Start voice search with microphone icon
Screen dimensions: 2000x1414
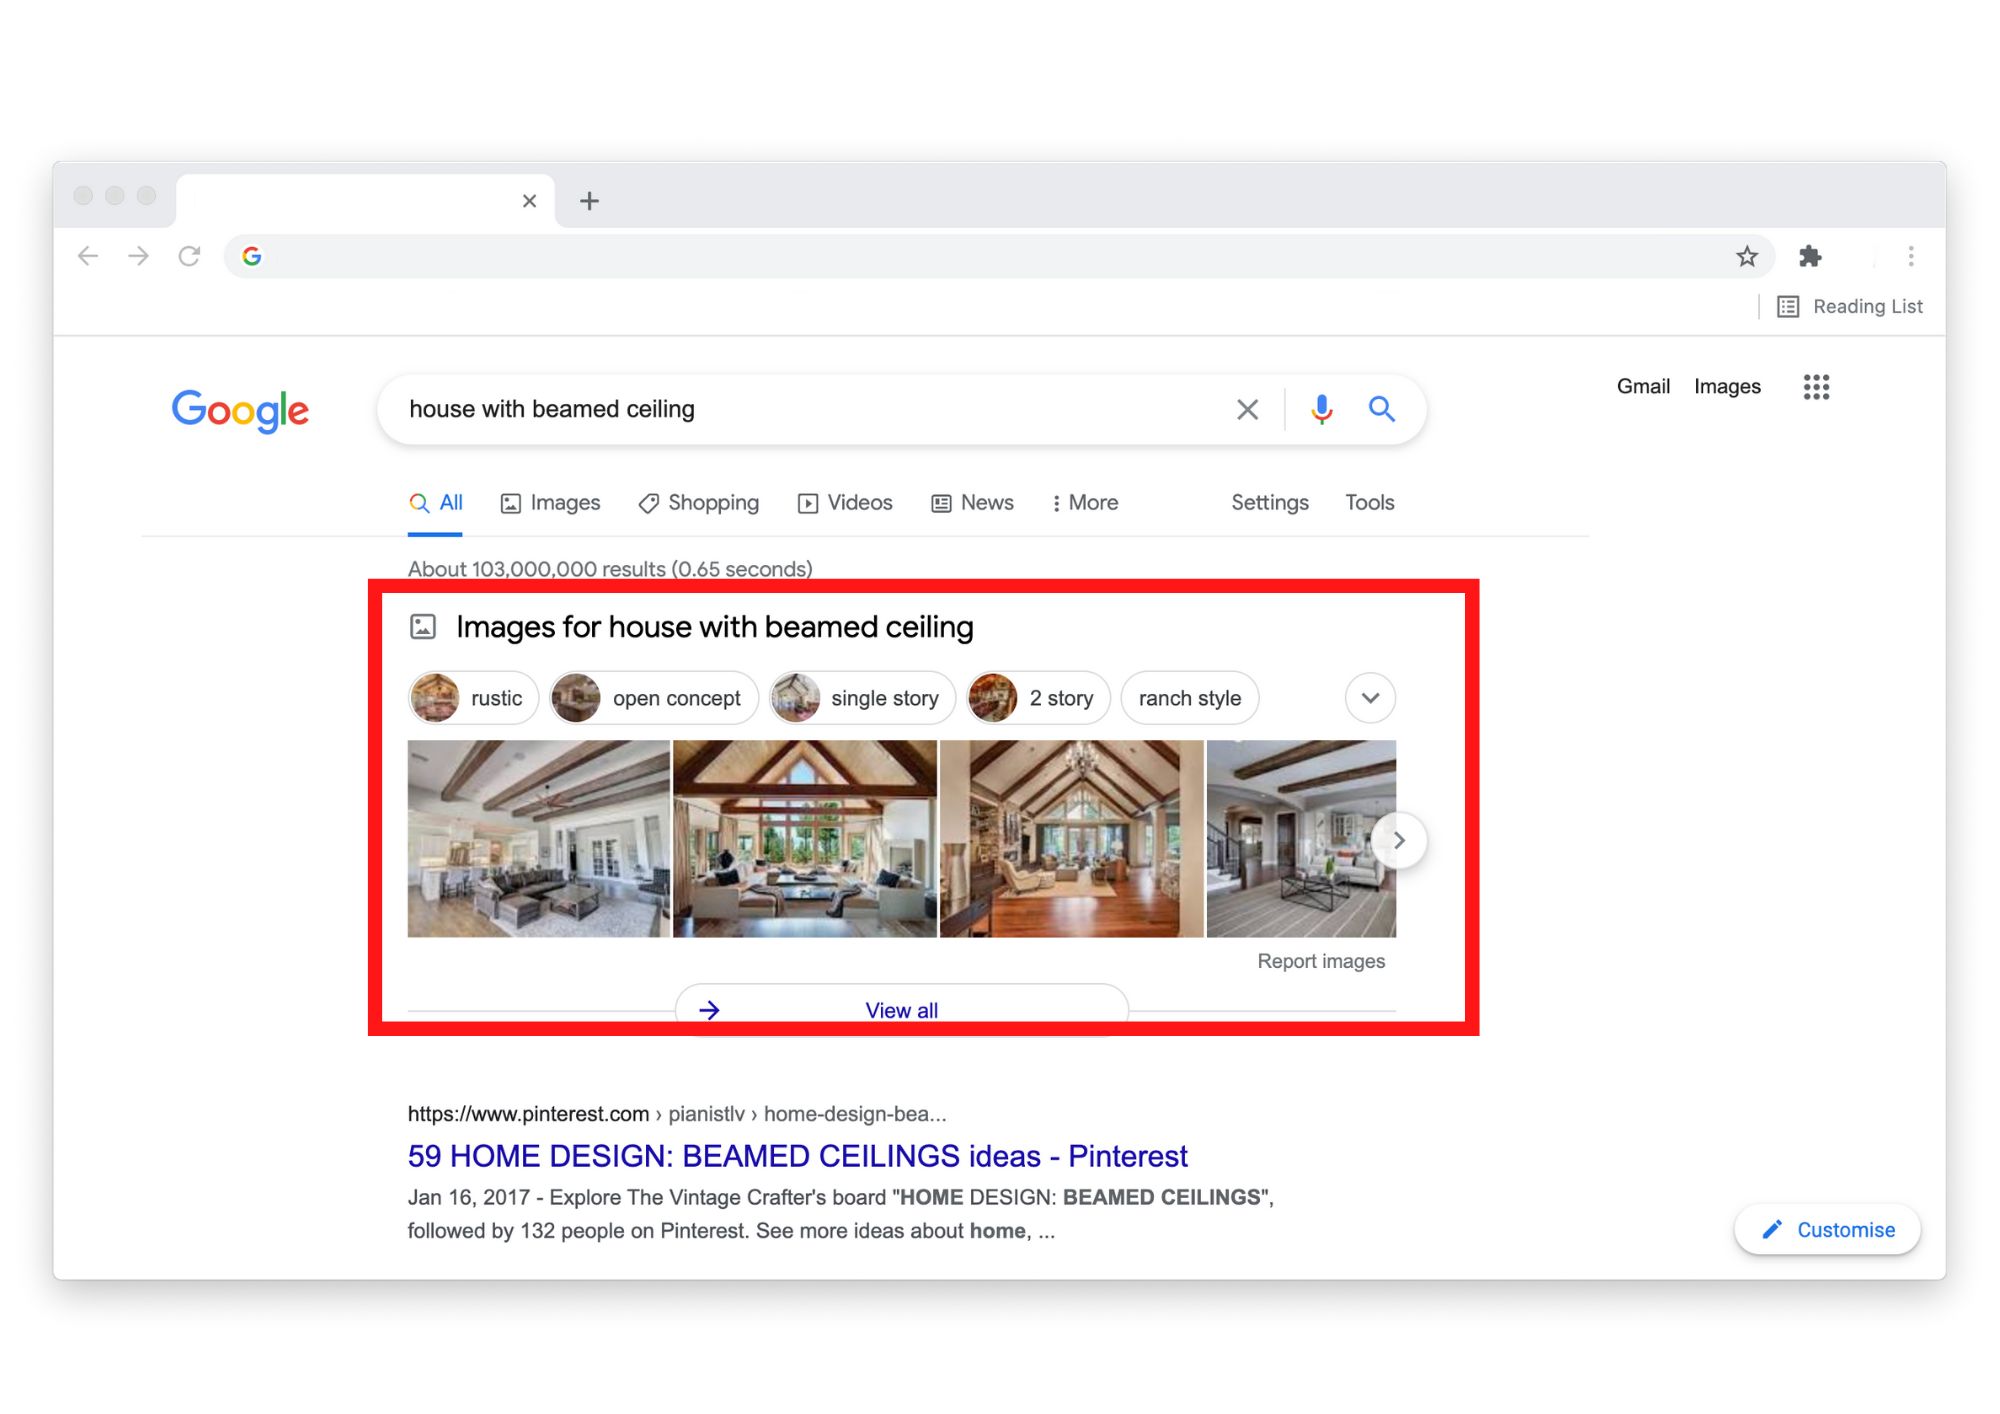1321,409
